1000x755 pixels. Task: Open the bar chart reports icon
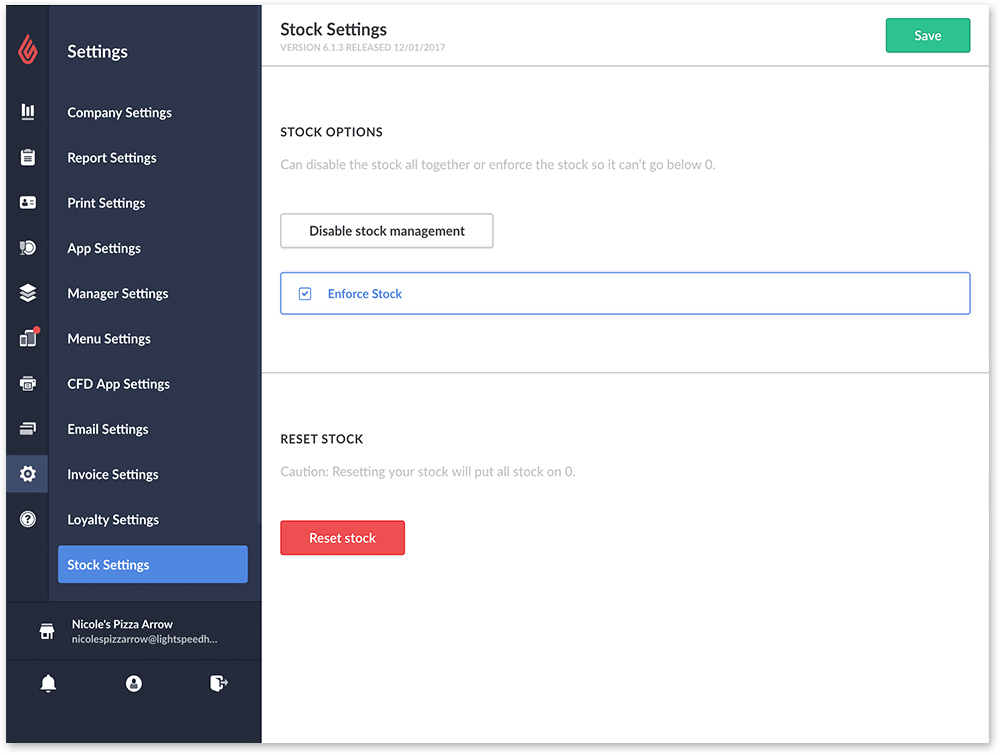point(27,112)
